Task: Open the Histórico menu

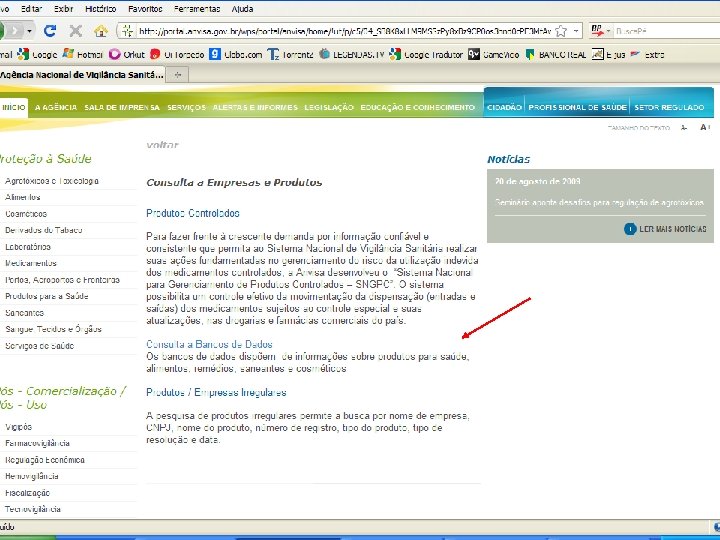Action: pyautogui.click(x=101, y=9)
